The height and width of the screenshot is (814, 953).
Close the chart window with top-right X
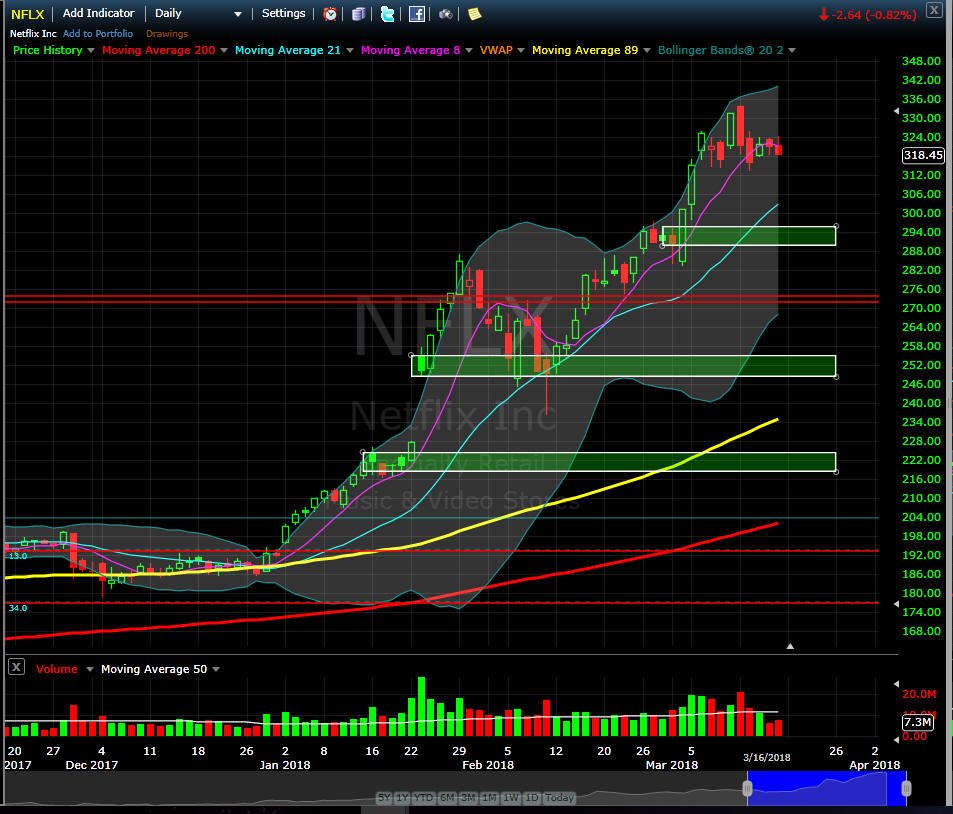(934, 10)
